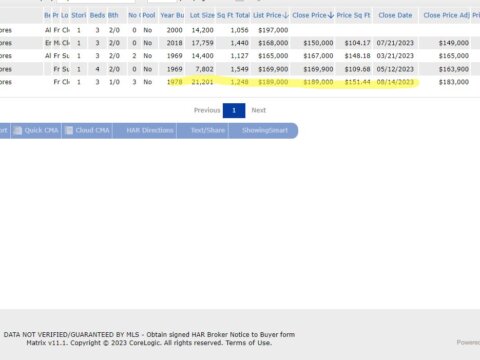Go to Previous results page
This screenshot has height=360, width=480.
click(x=207, y=110)
